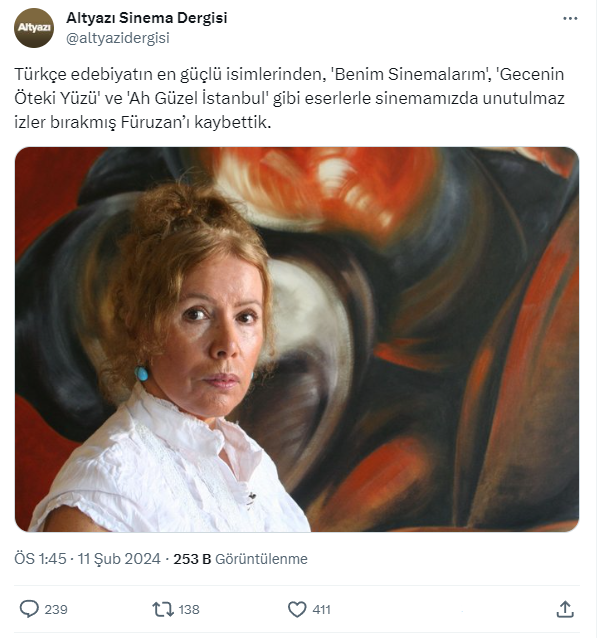Click the abstract painting area in photo

click(x=448, y=326)
